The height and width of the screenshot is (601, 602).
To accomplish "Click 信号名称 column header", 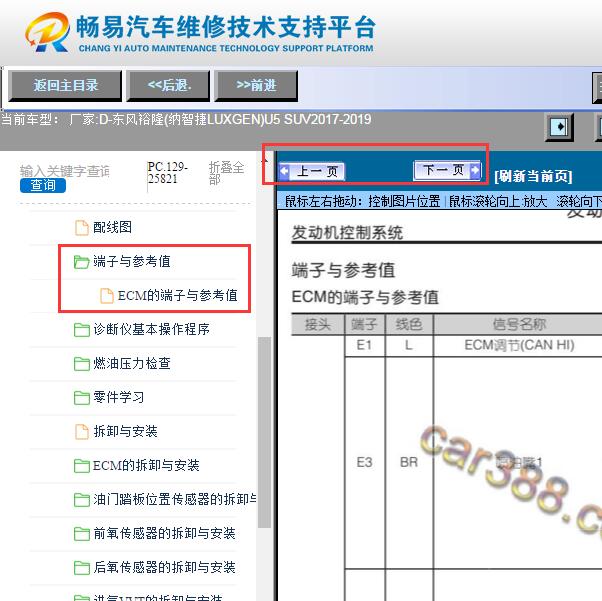I will coord(519,325).
